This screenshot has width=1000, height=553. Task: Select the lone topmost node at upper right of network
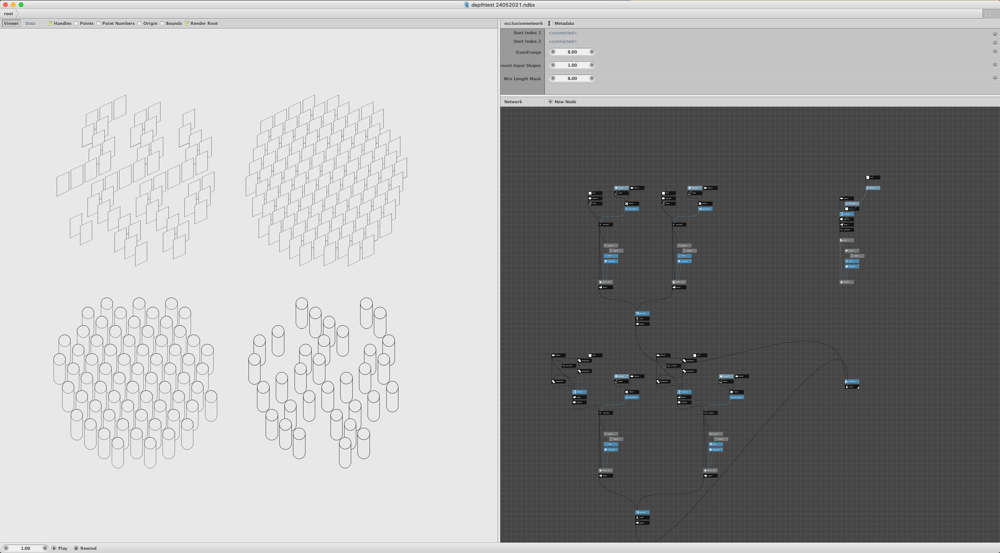(x=872, y=177)
